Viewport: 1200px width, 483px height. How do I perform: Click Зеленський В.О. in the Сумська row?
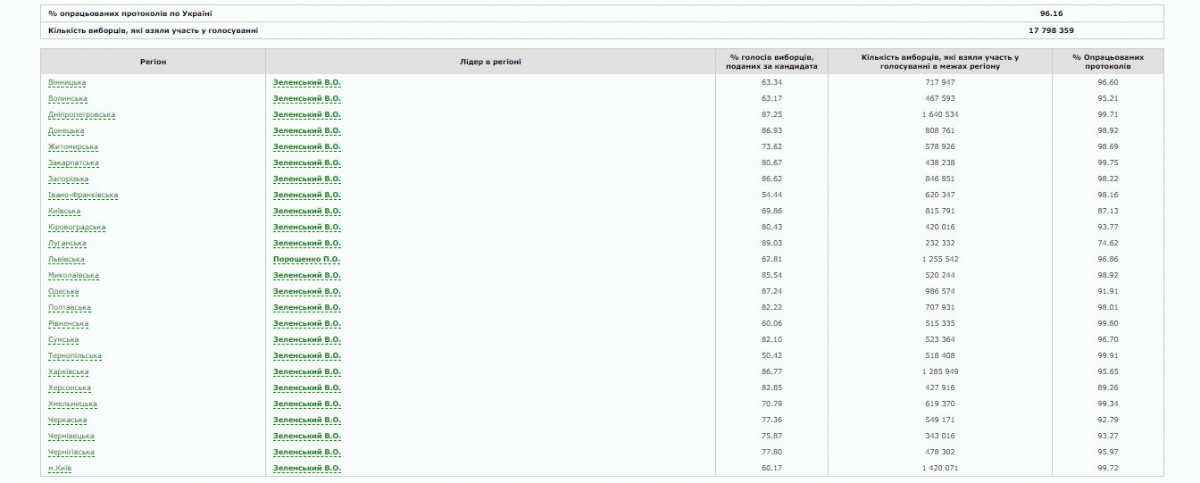(308, 339)
